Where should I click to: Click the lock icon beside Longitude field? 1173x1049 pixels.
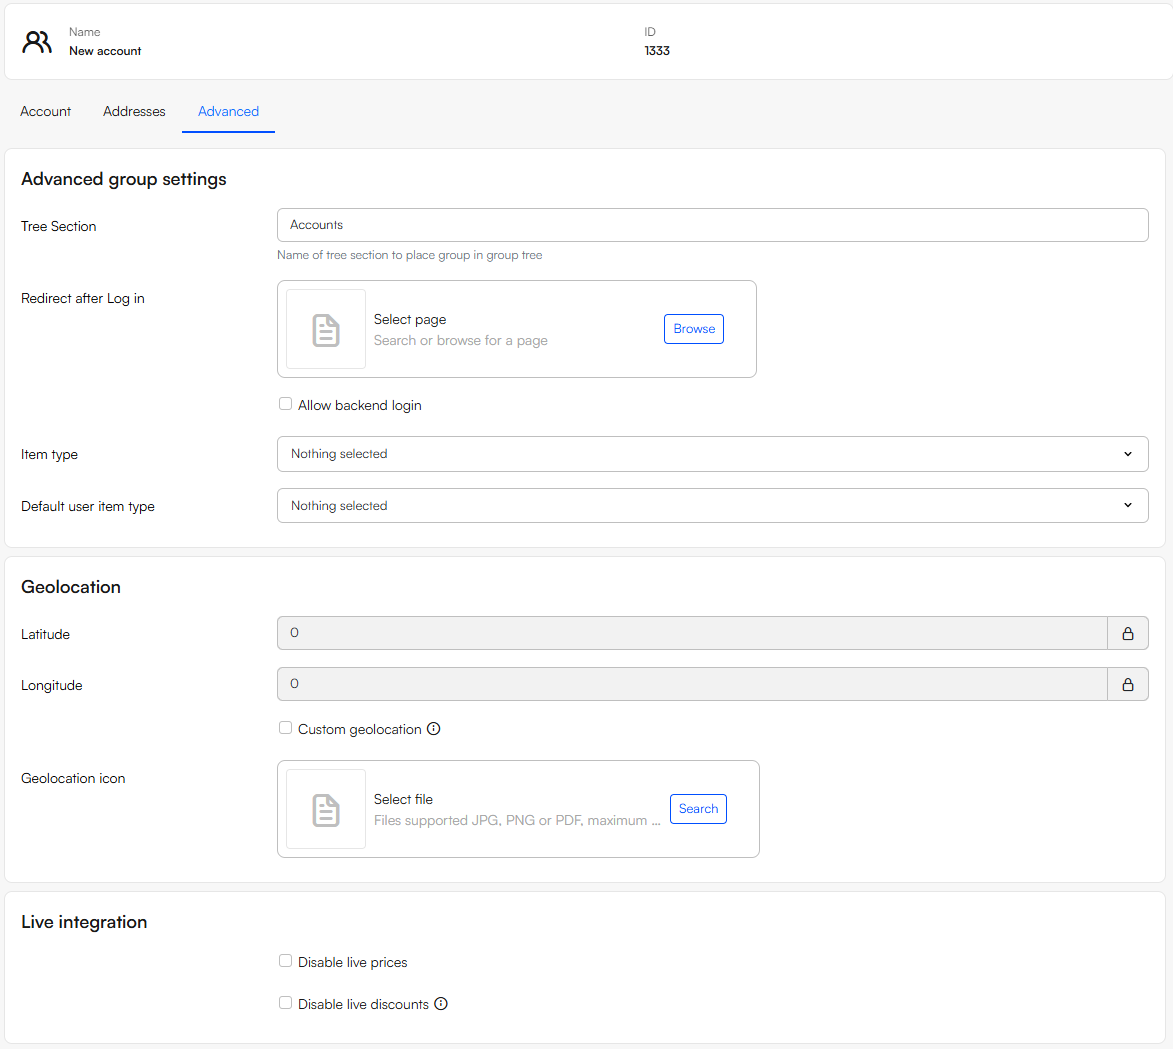pos(1127,684)
